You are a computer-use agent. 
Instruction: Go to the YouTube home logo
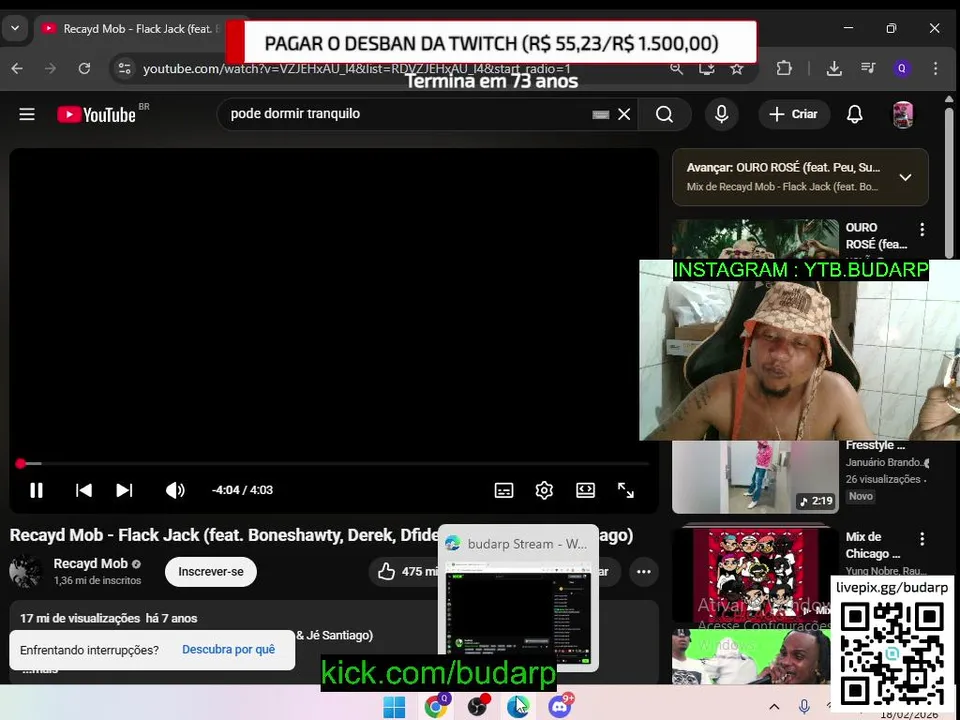click(97, 114)
